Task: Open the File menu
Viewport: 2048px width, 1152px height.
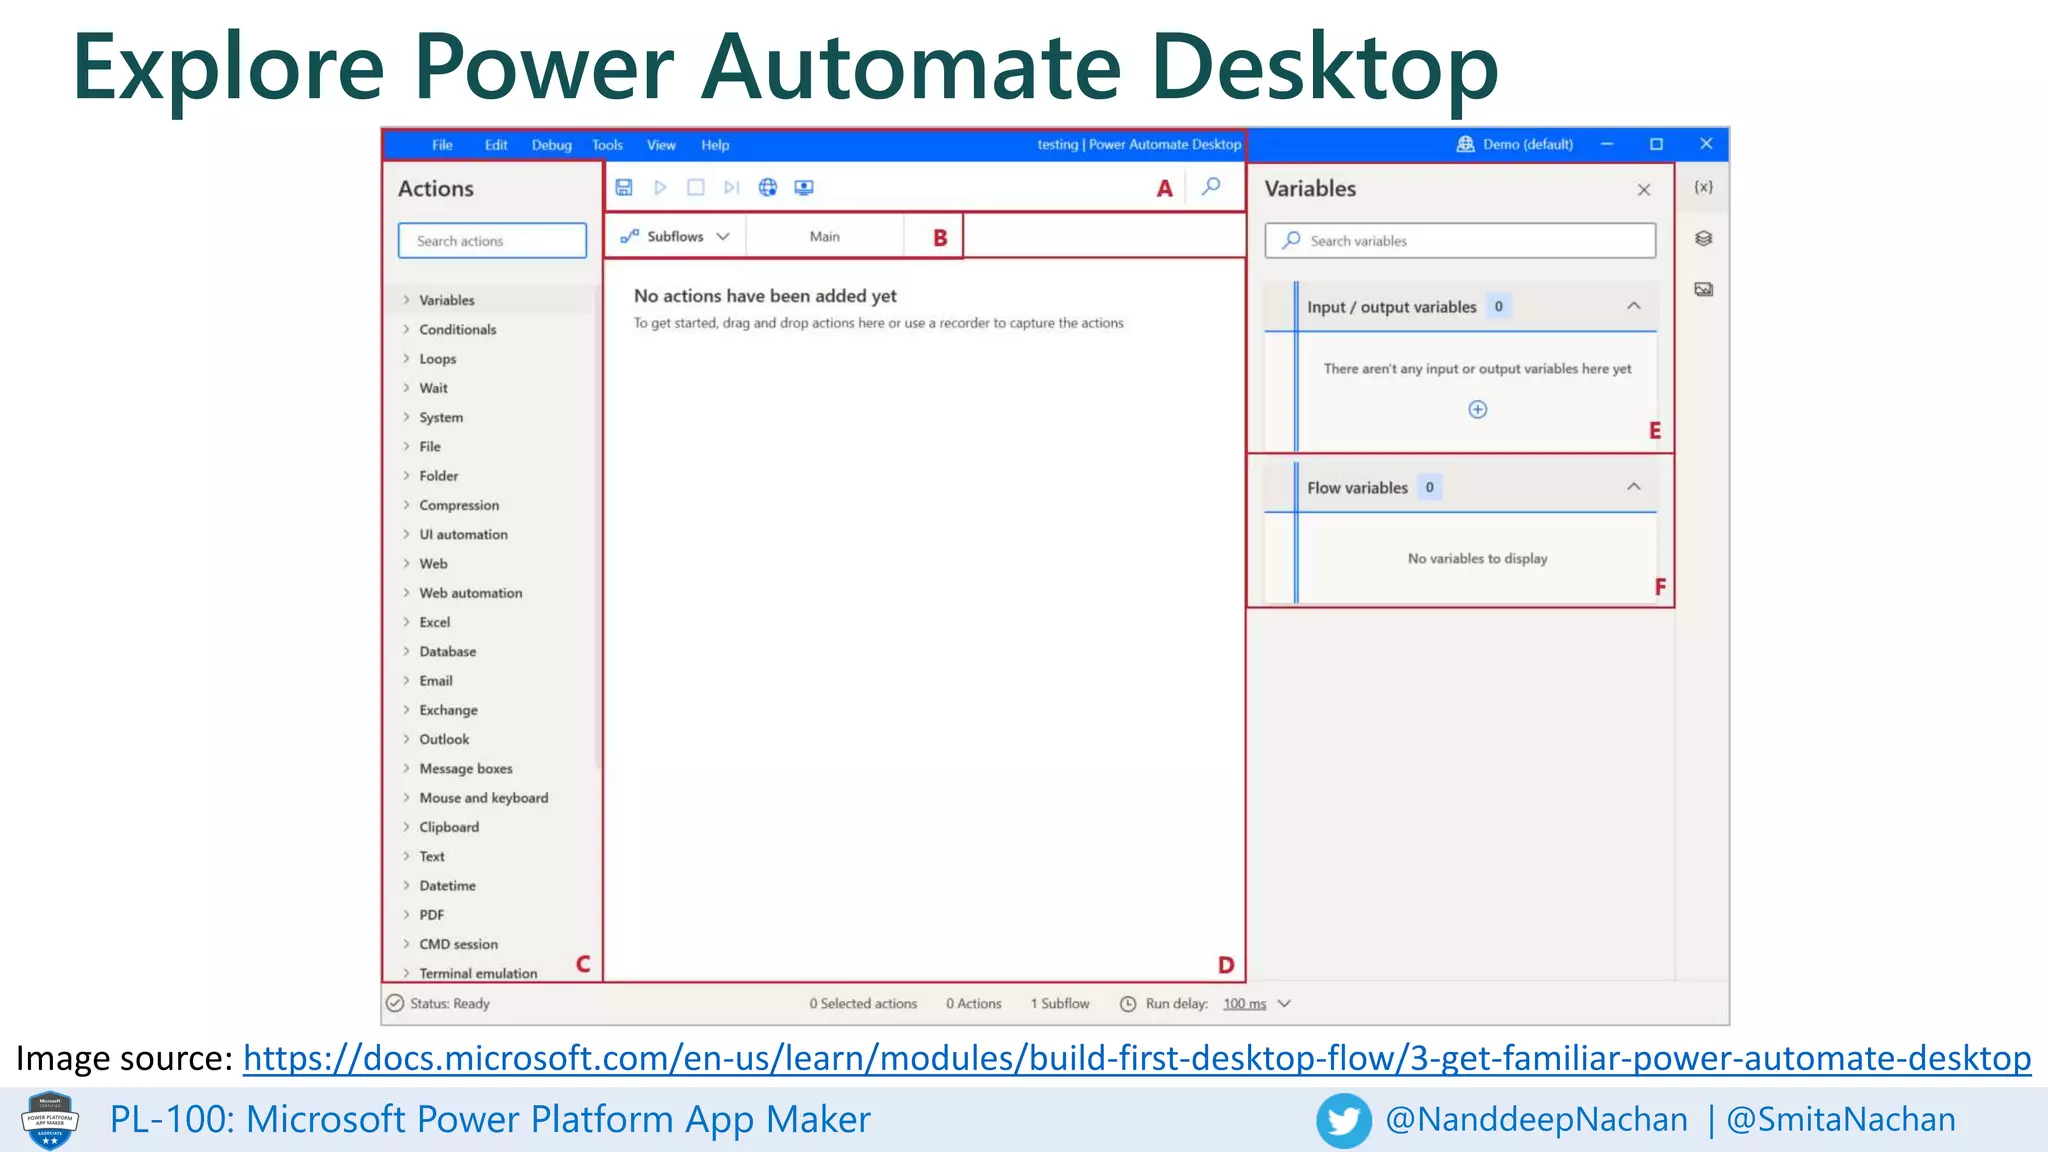Action: [x=442, y=145]
